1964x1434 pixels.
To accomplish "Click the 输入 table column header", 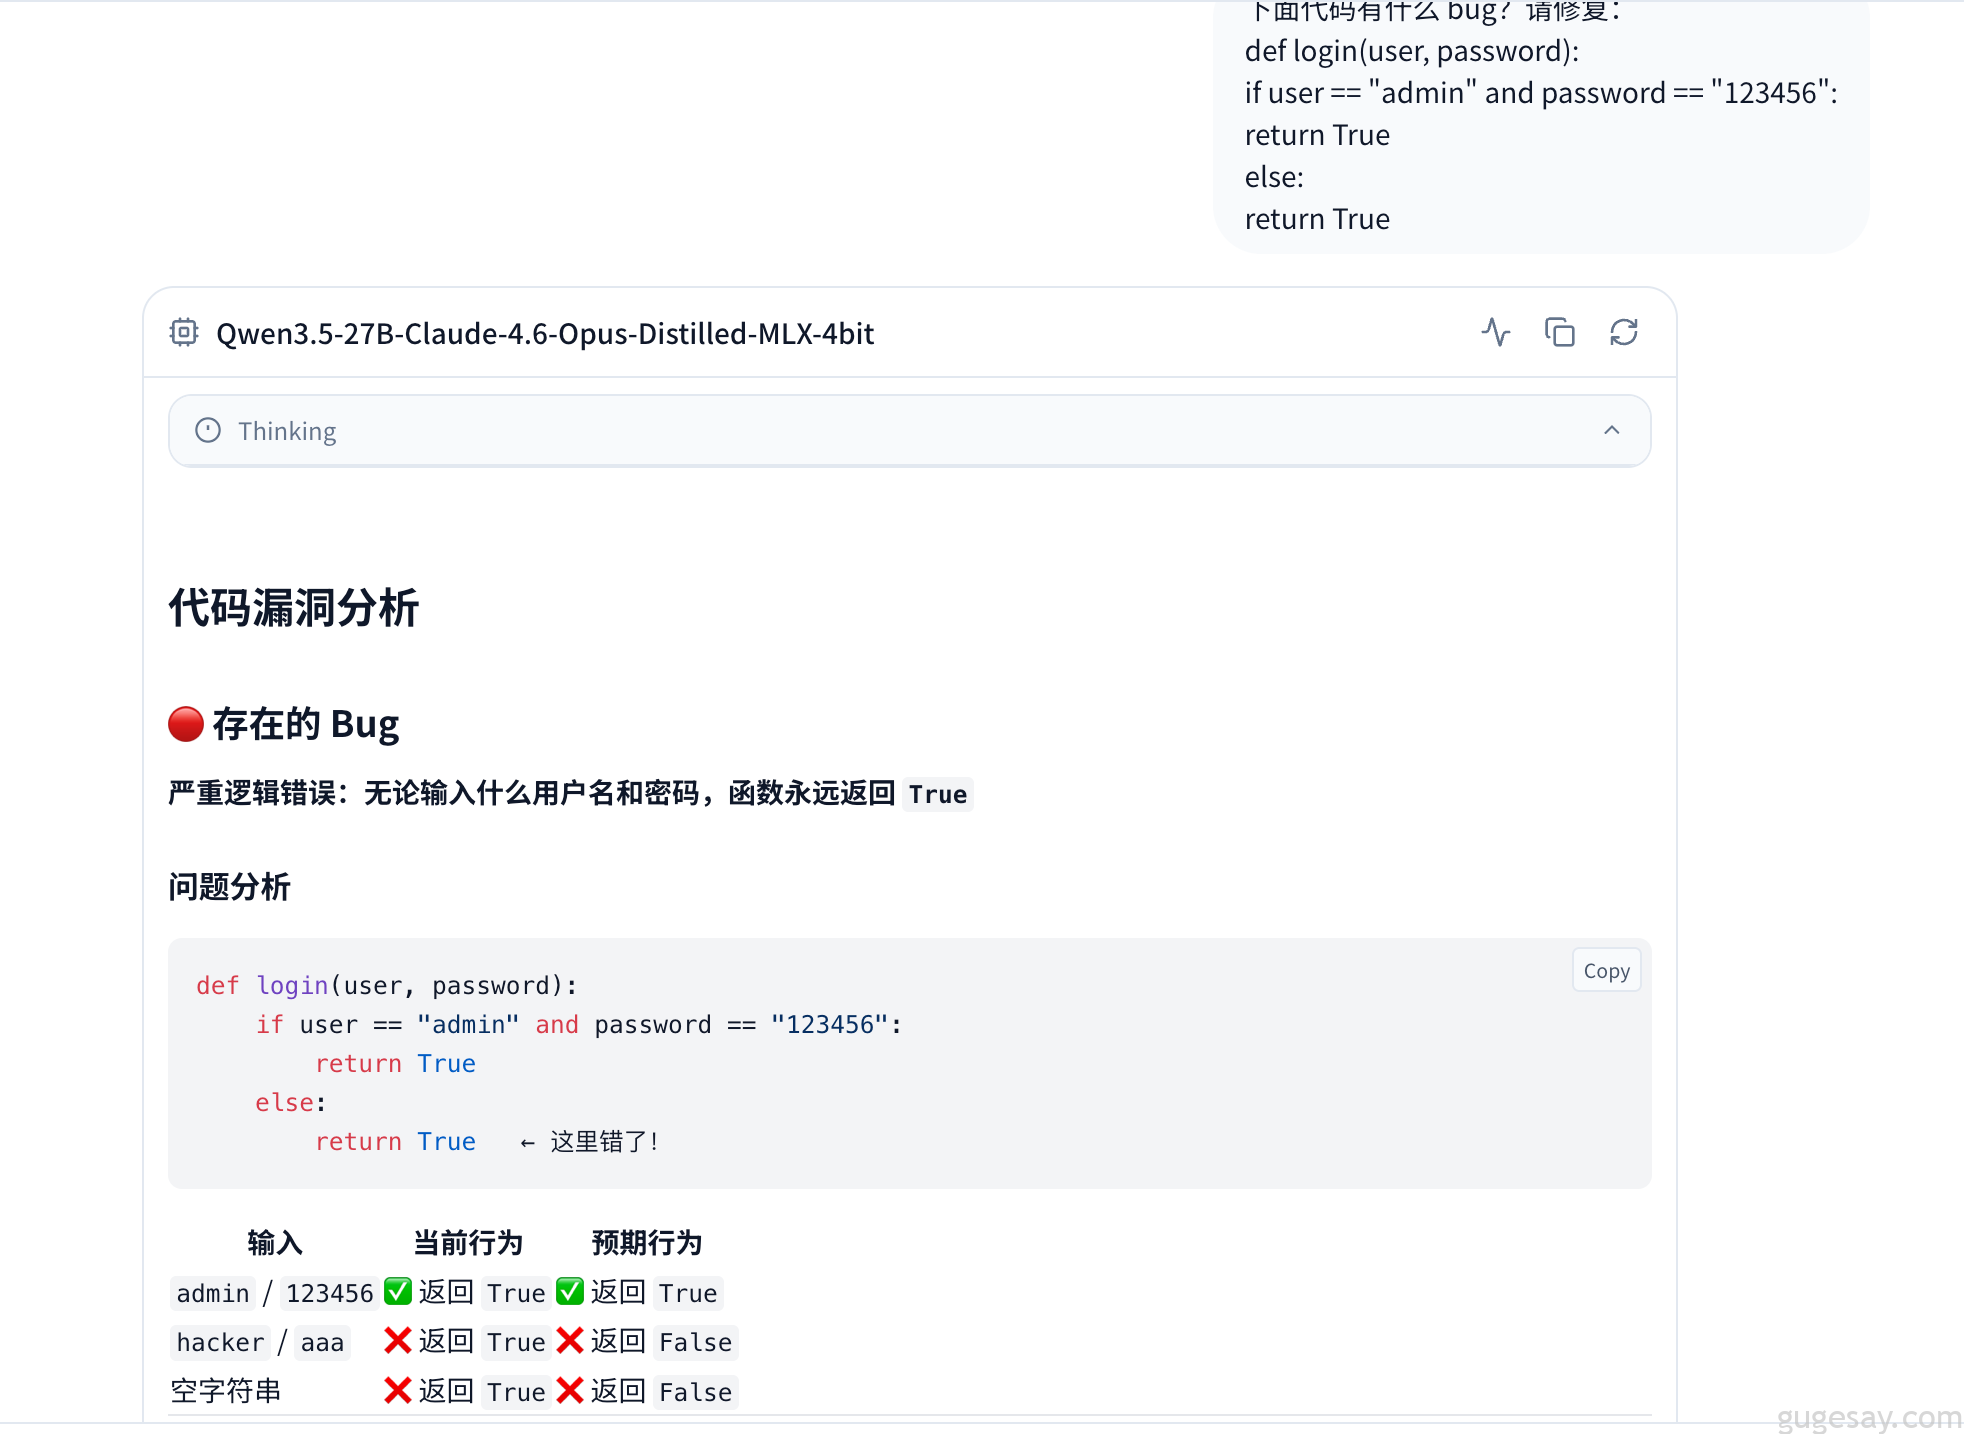I will tap(274, 1243).
